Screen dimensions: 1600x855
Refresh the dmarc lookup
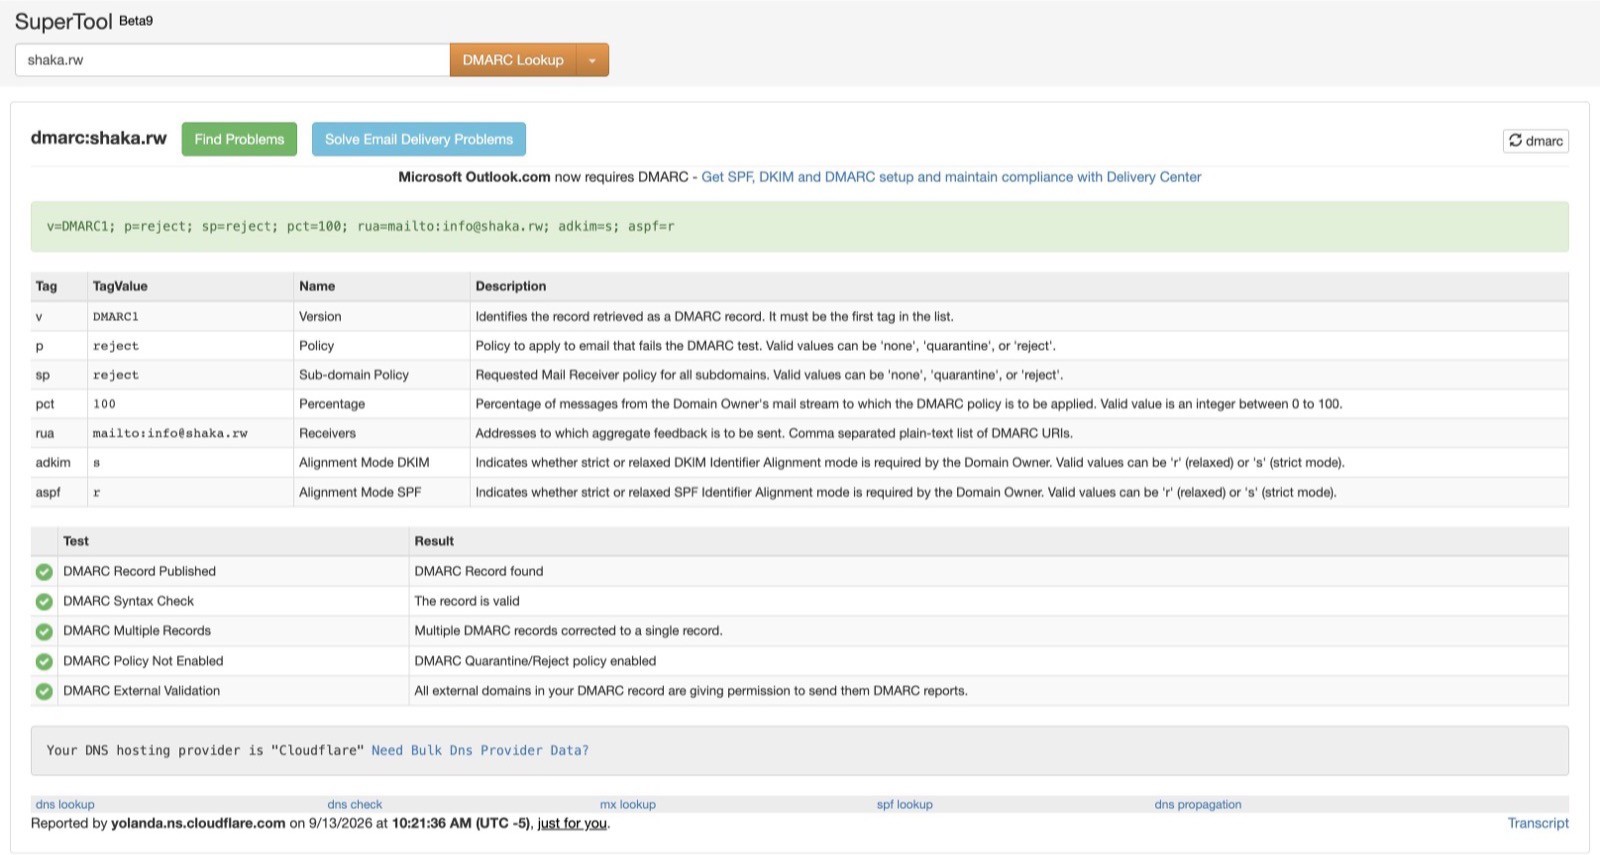(1536, 141)
